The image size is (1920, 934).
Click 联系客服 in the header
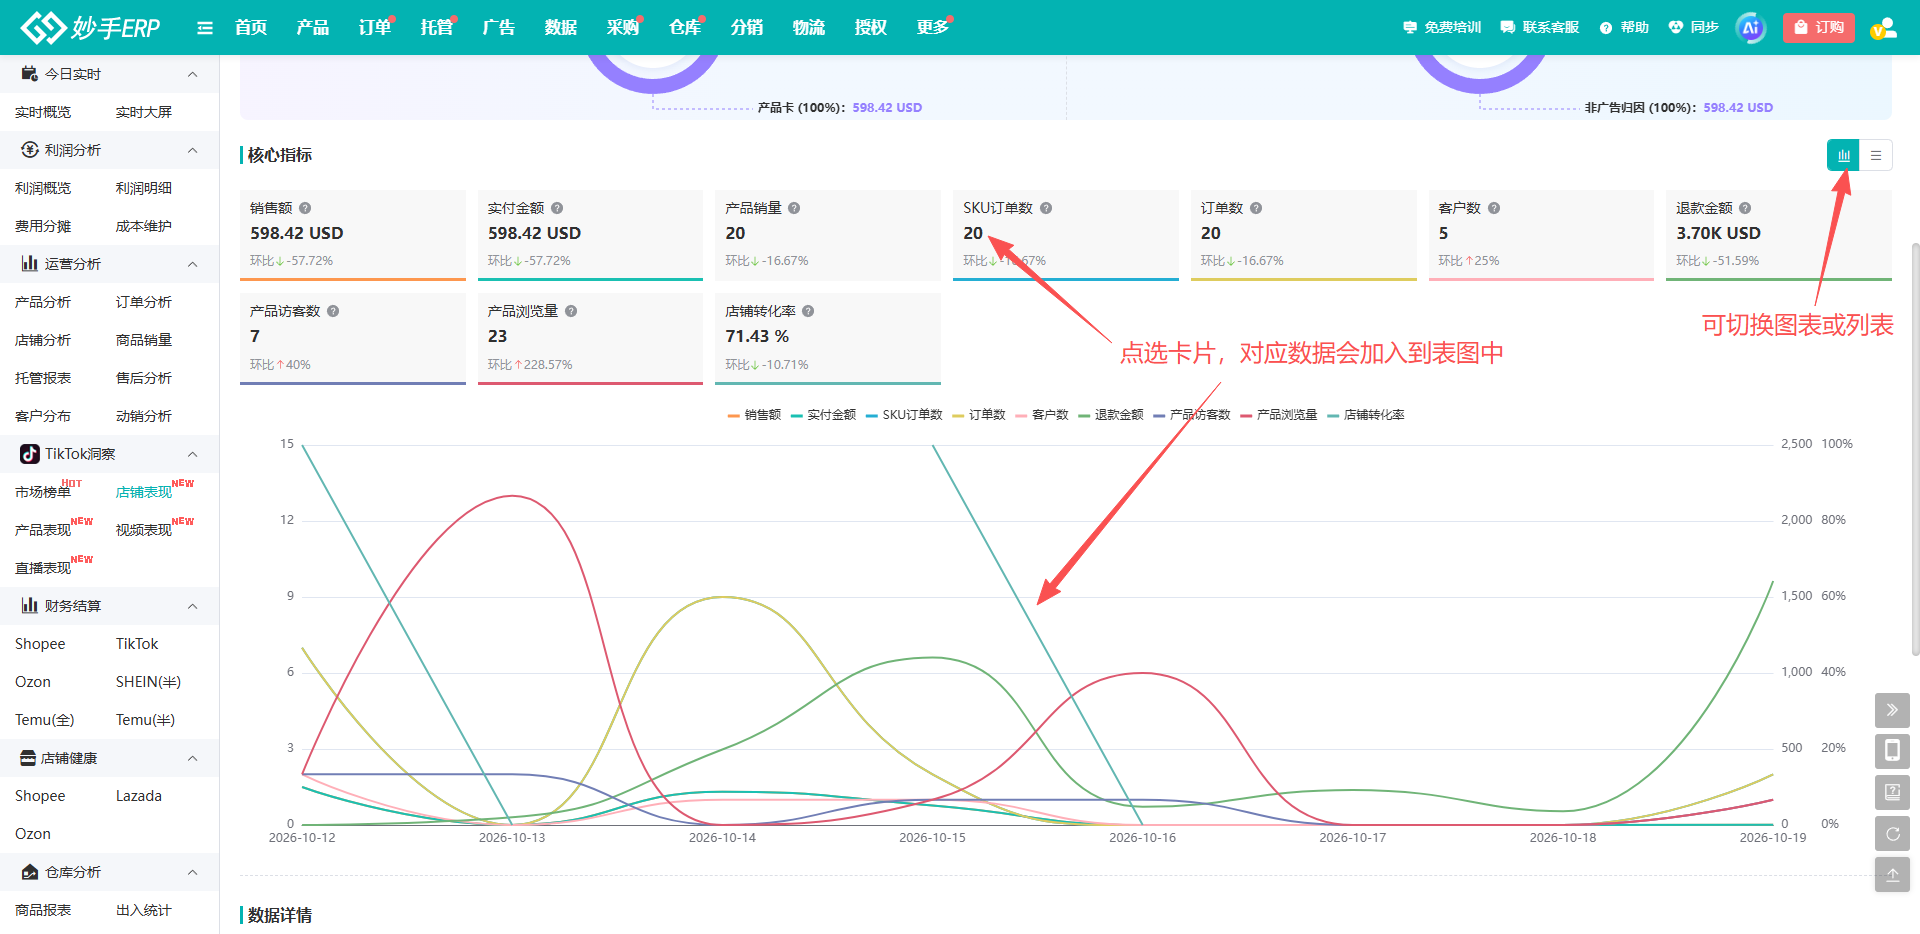pos(1540,28)
